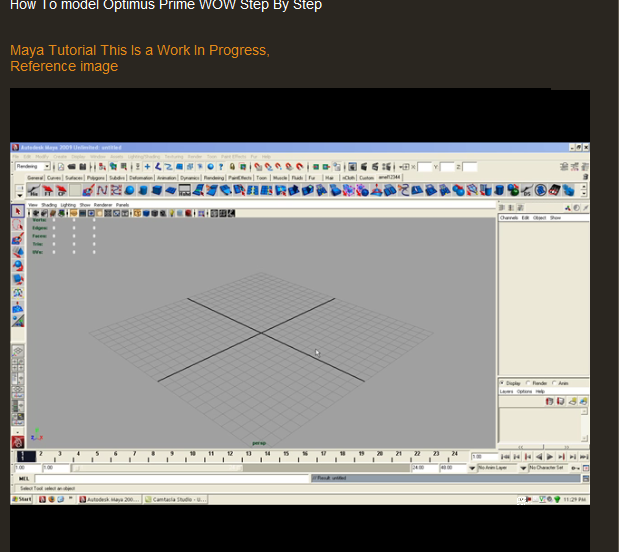Switch to the Dynamics shelf tab
619x552 pixels.
189,178
